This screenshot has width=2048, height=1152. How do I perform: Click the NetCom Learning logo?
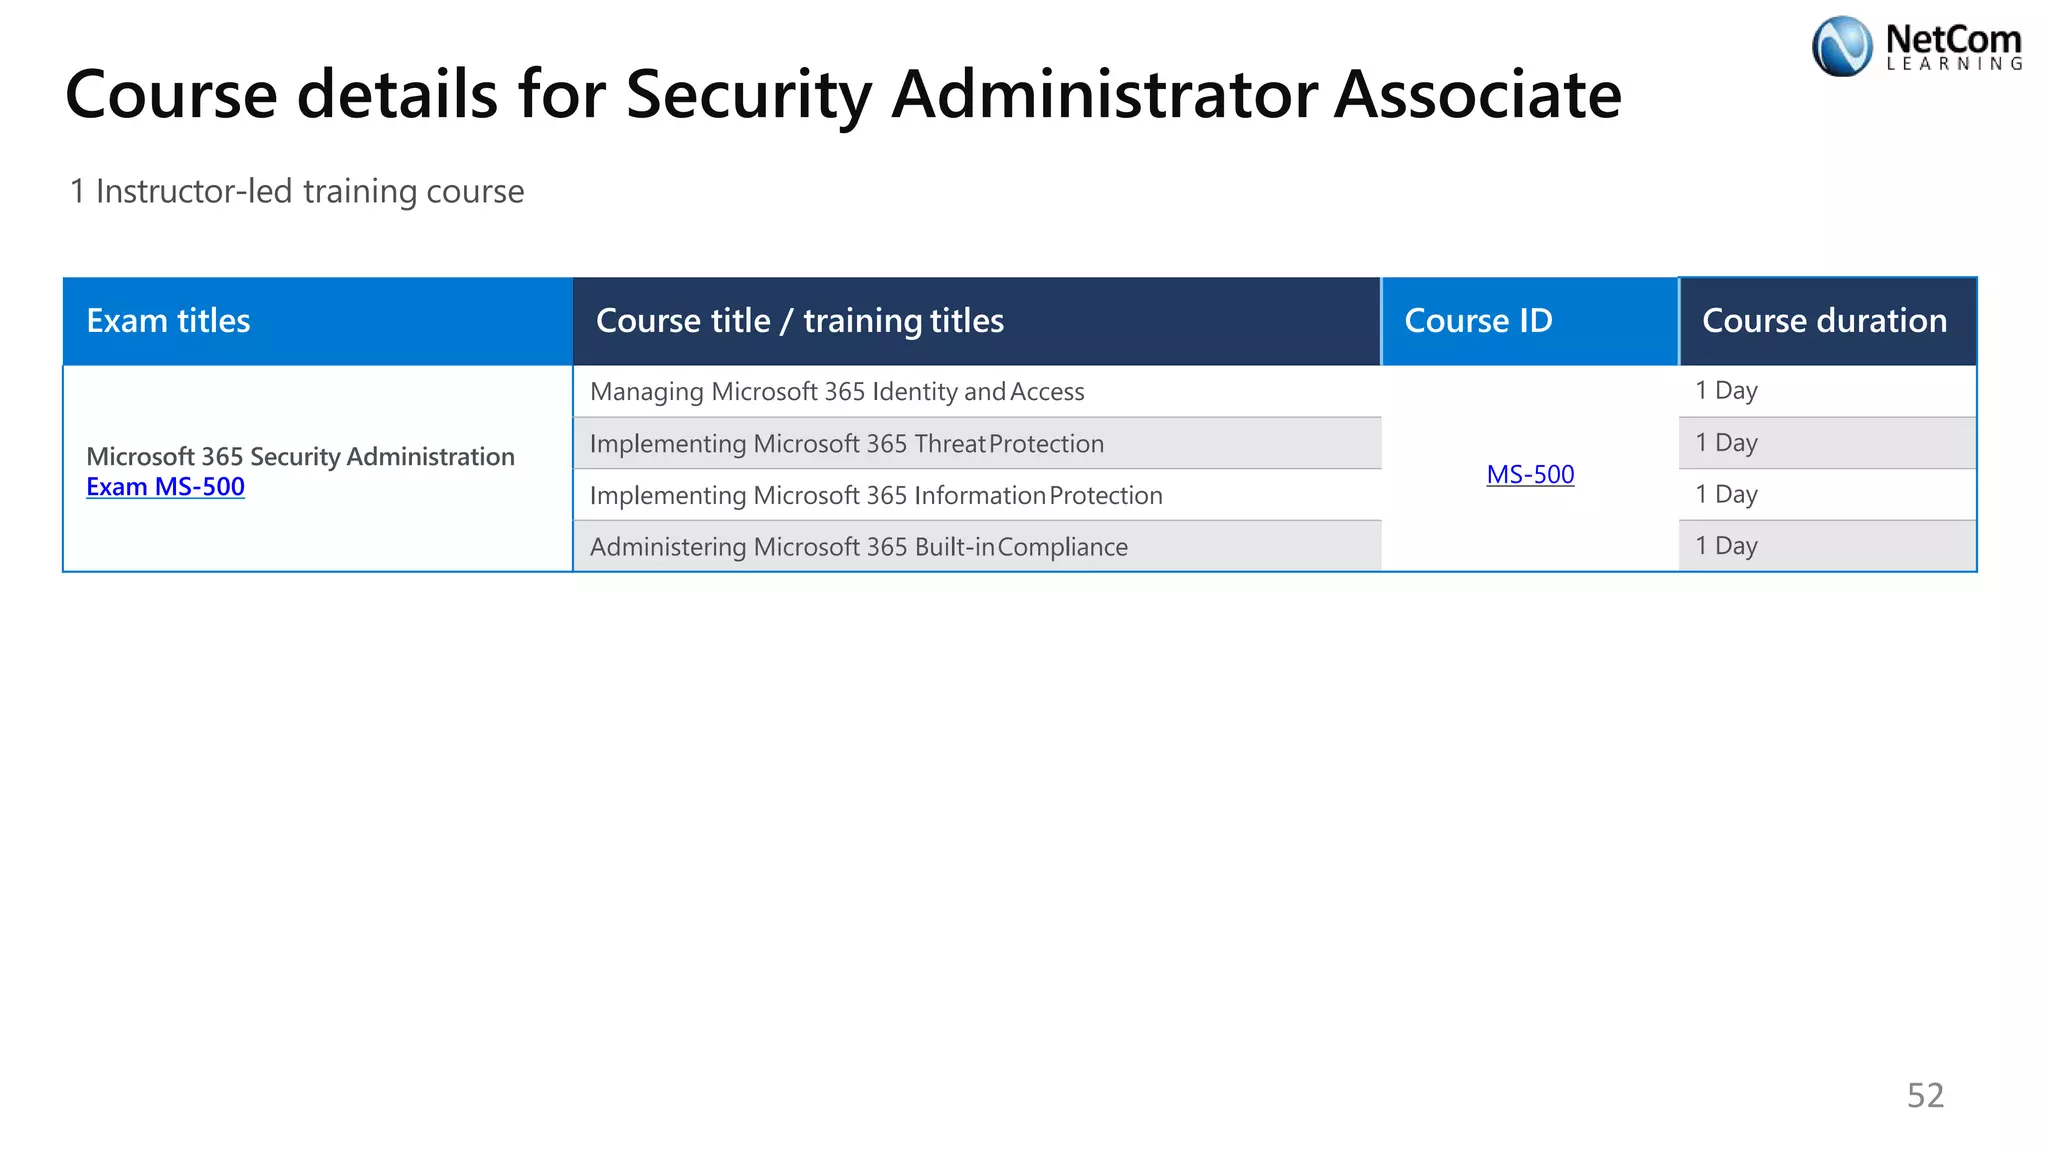[x=1917, y=46]
